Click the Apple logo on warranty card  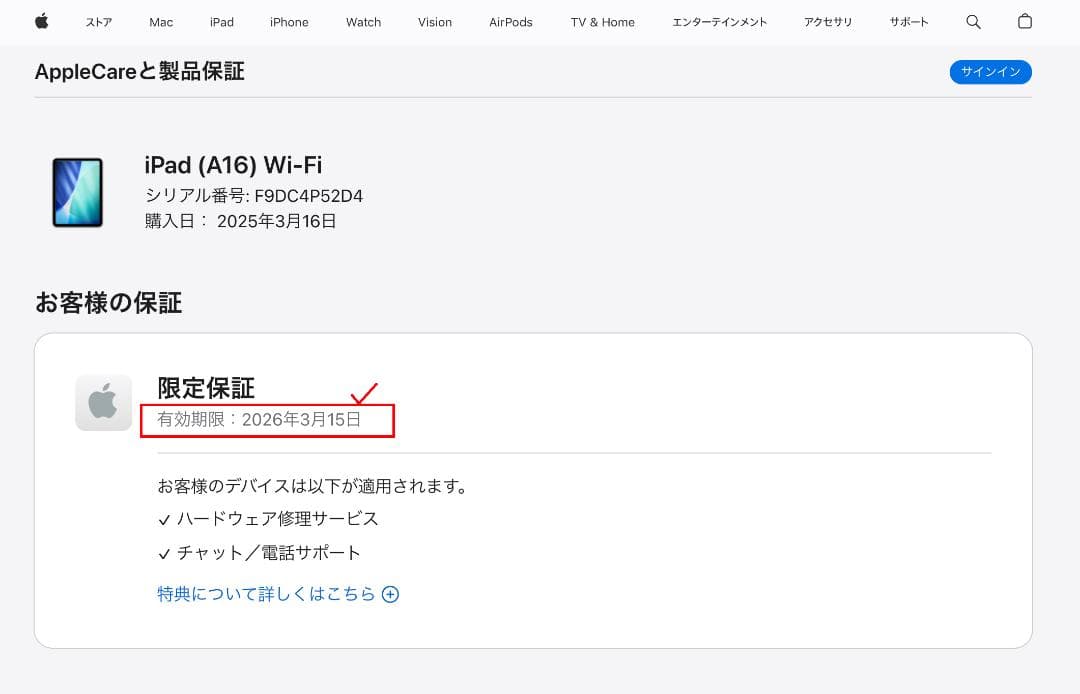103,402
